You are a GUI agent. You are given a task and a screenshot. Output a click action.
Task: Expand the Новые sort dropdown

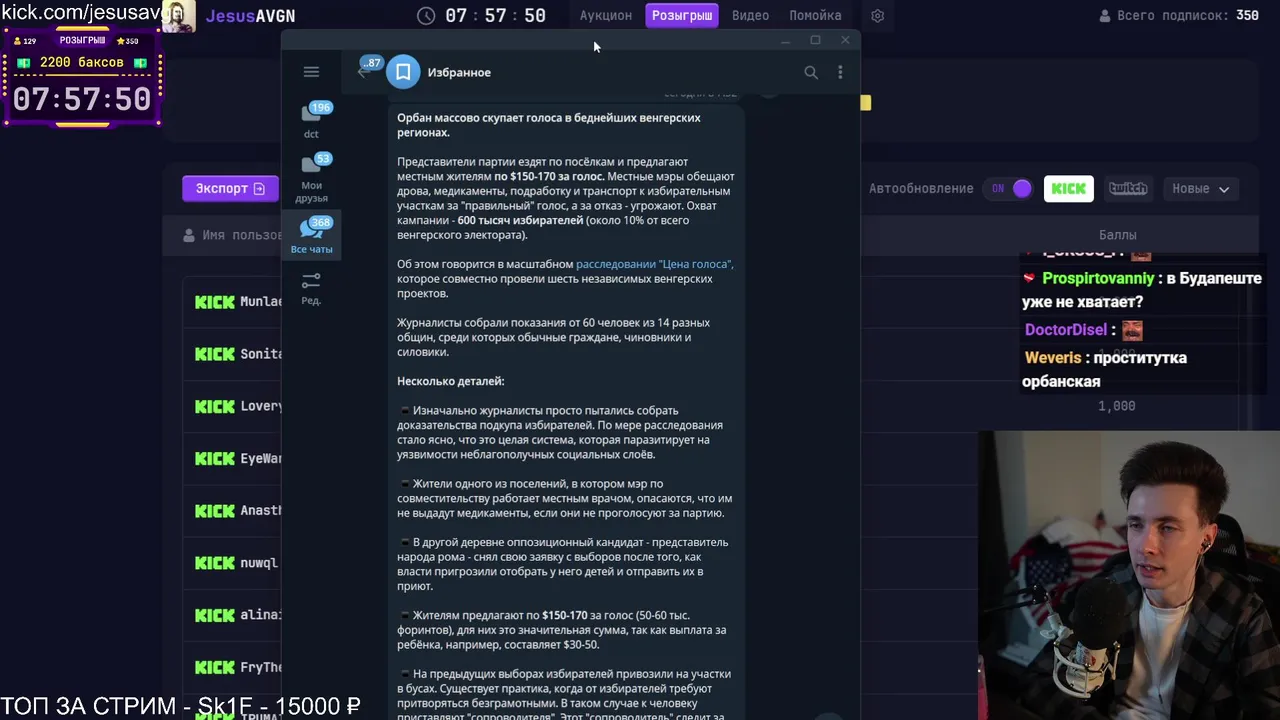[1200, 188]
